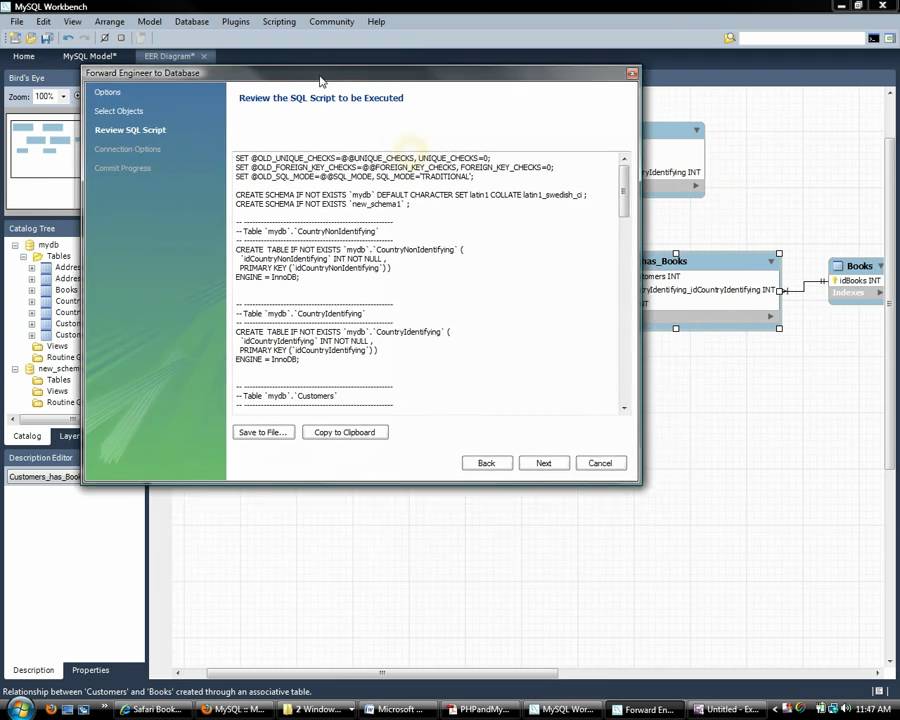This screenshot has width=900, height=720.
Task: Click the toolbar search input field
Action: 802,38
